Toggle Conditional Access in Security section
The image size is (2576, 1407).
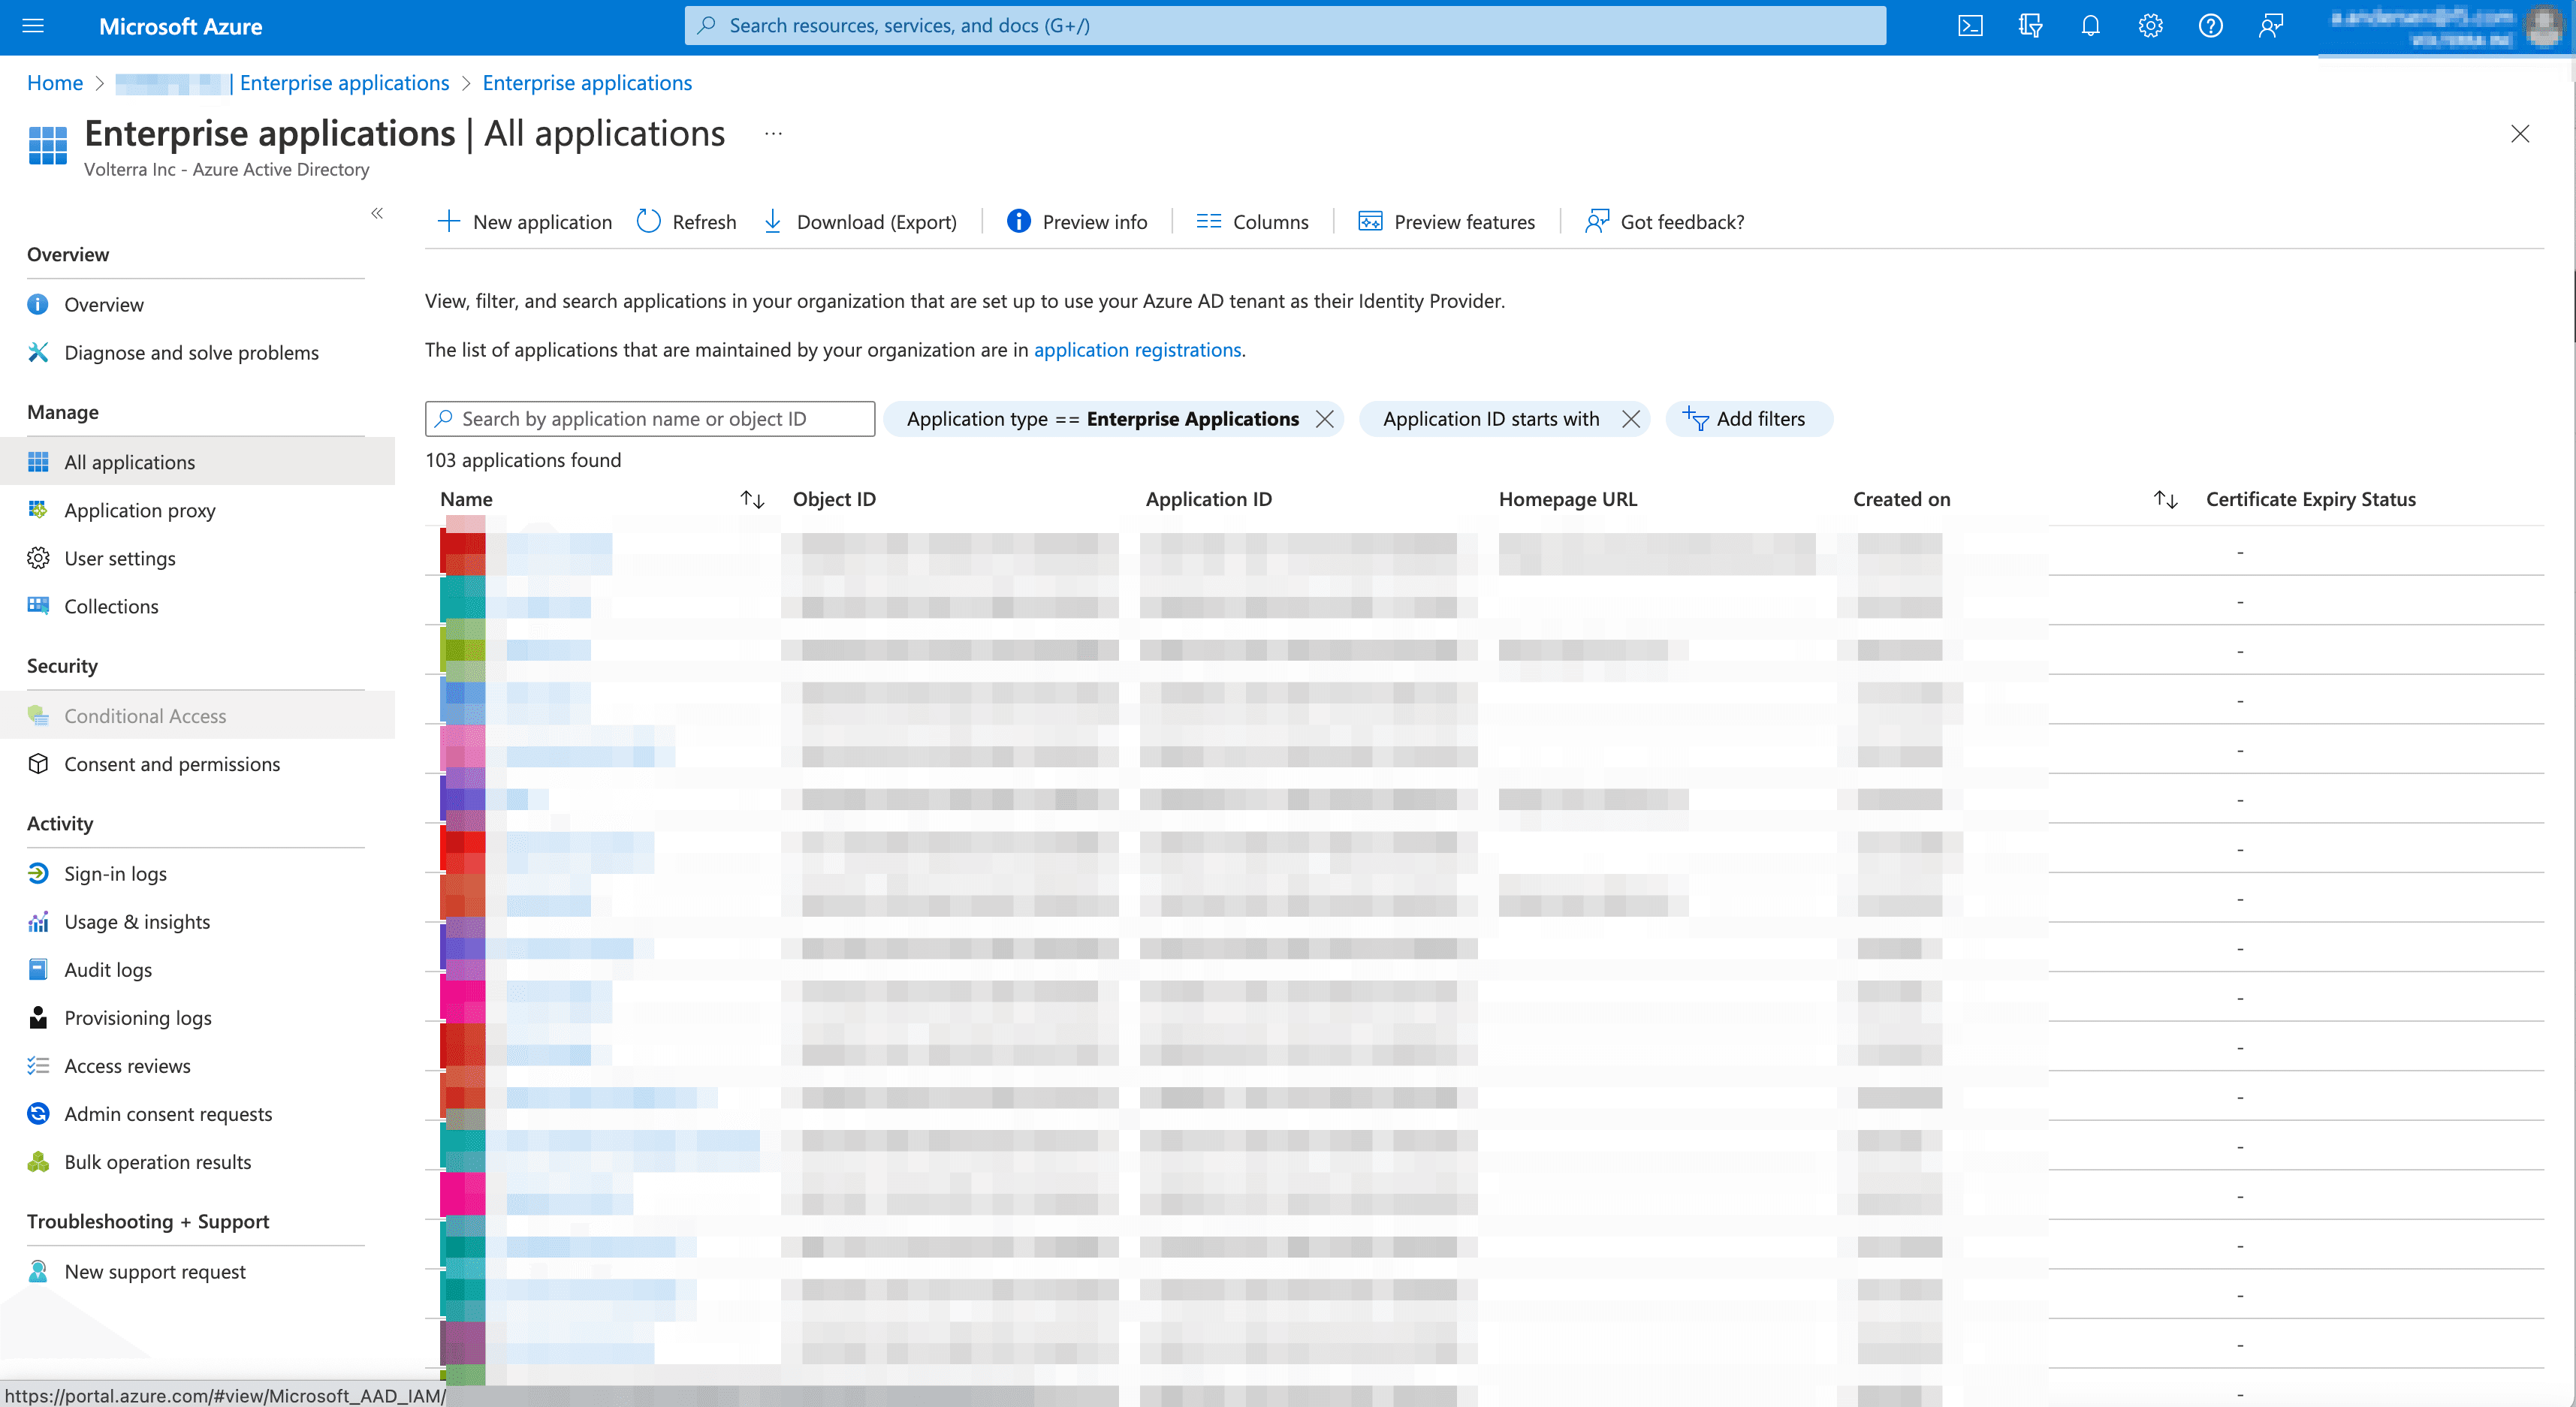pos(147,714)
